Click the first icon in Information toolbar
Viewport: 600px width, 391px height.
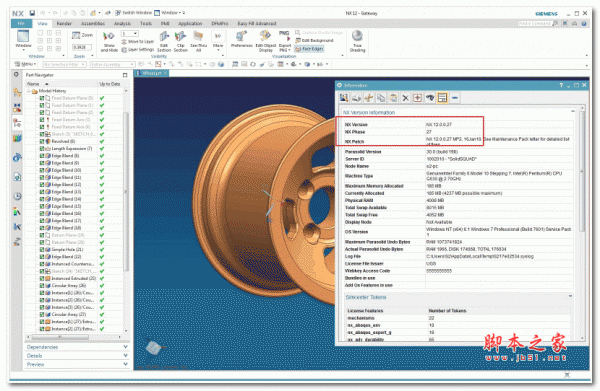click(344, 98)
